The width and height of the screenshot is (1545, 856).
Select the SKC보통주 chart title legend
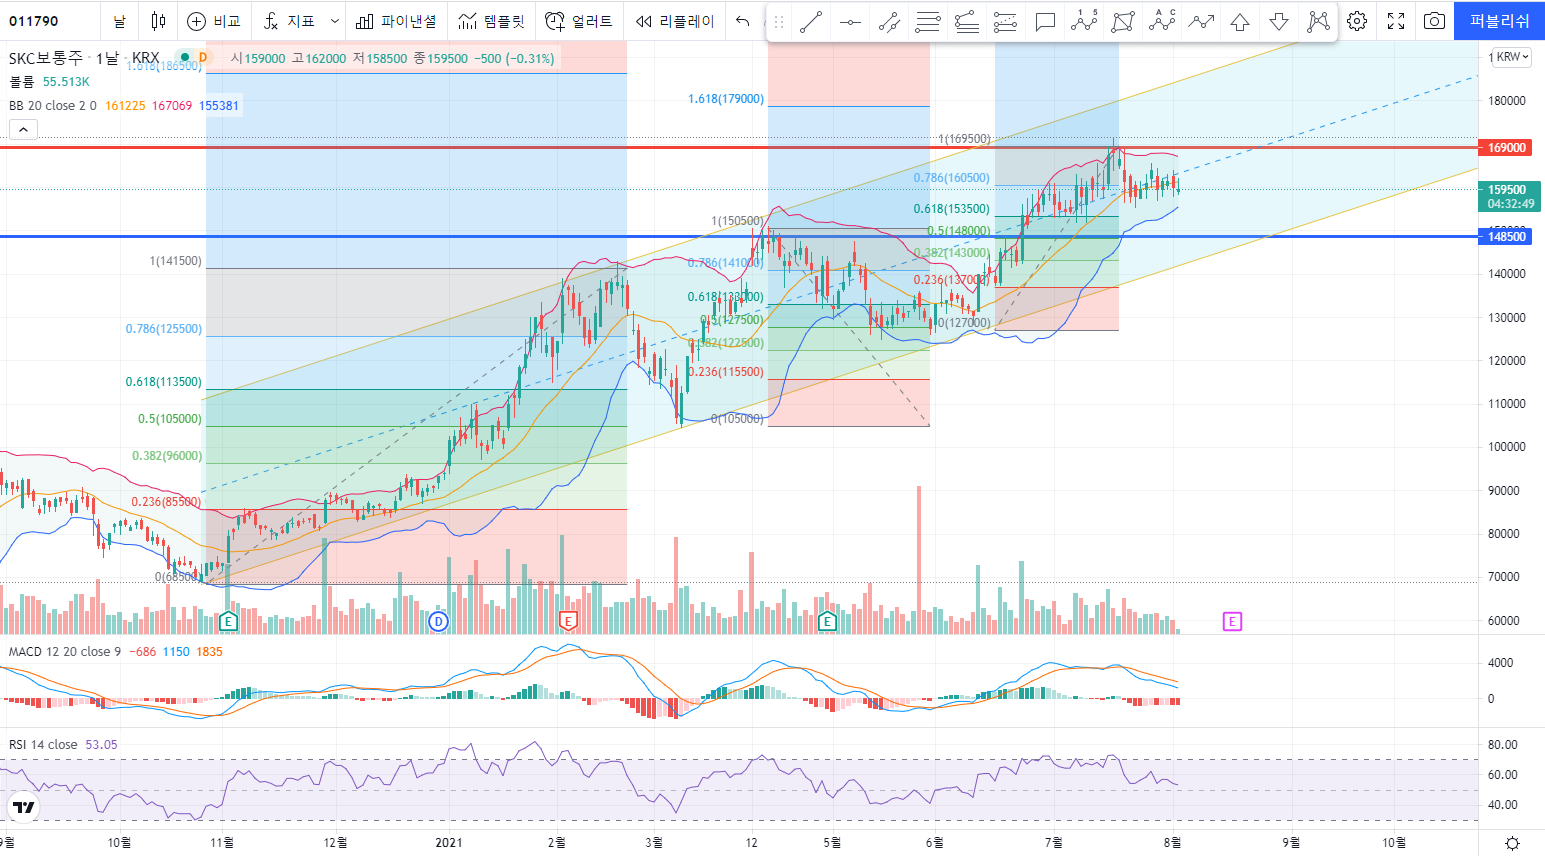pyautogui.click(x=84, y=58)
